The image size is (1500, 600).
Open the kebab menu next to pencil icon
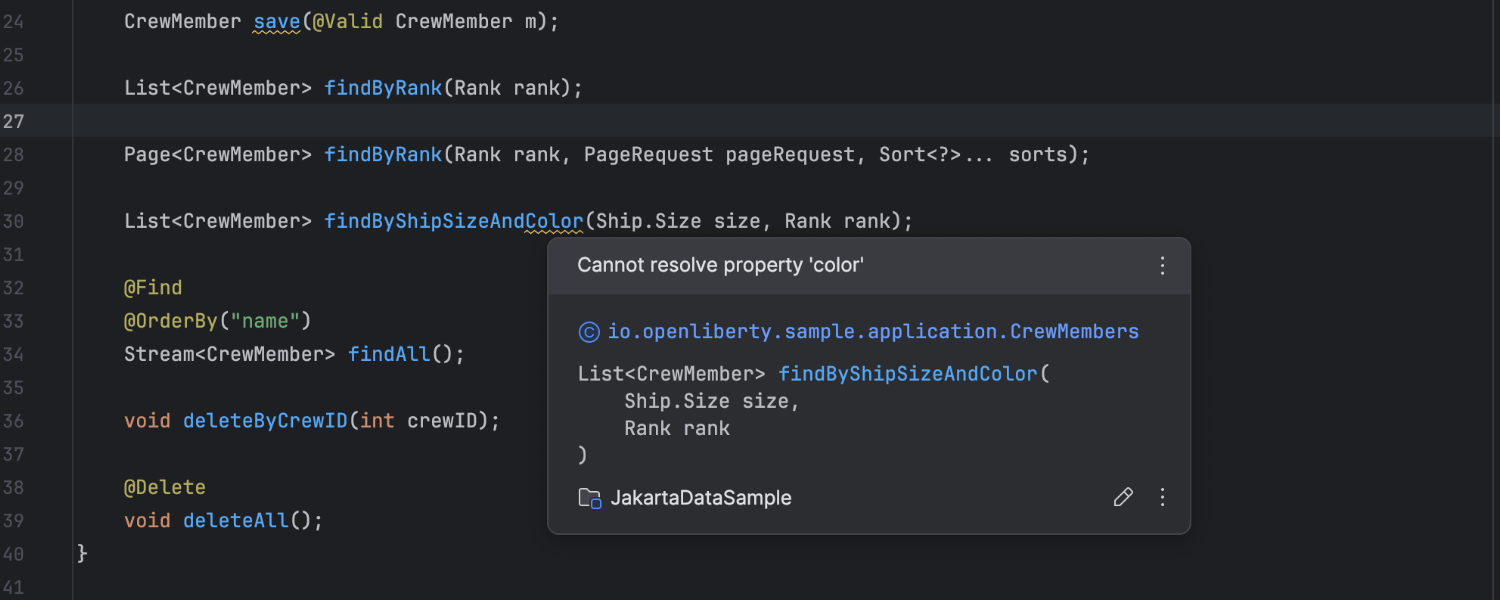point(1162,497)
